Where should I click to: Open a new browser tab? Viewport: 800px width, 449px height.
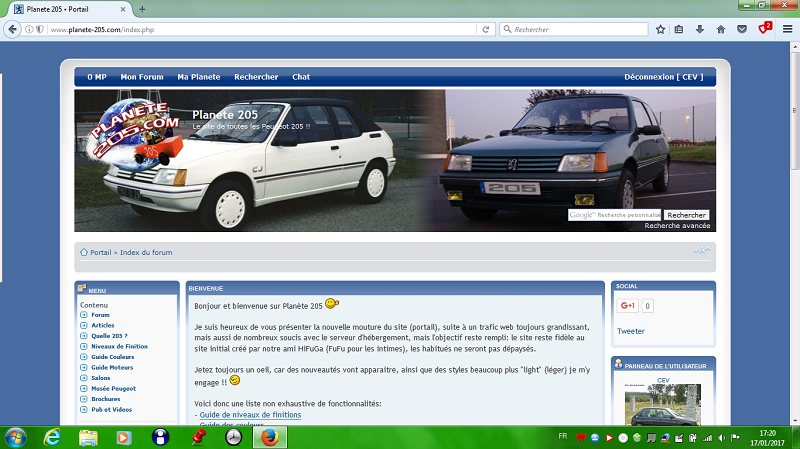142,9
